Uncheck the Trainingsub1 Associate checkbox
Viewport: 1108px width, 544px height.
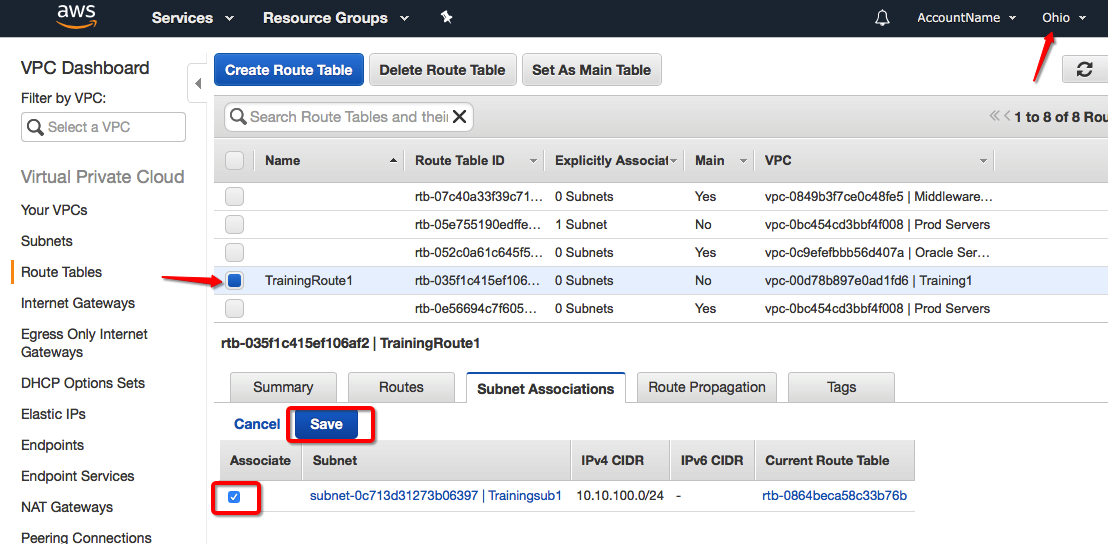[x=235, y=496]
